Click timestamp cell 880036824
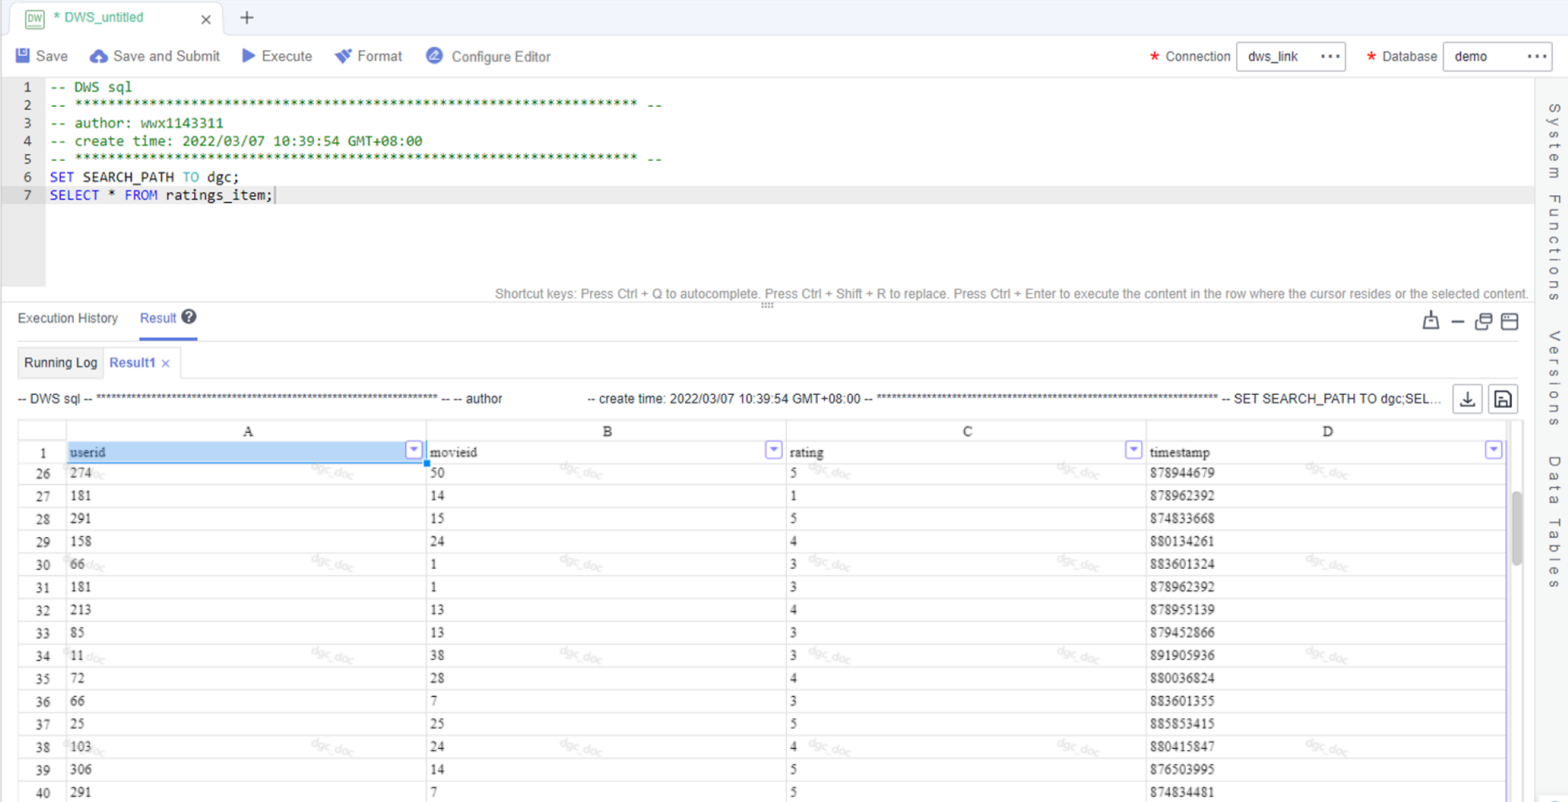Image resolution: width=1568 pixels, height=802 pixels. pyautogui.click(x=1327, y=678)
